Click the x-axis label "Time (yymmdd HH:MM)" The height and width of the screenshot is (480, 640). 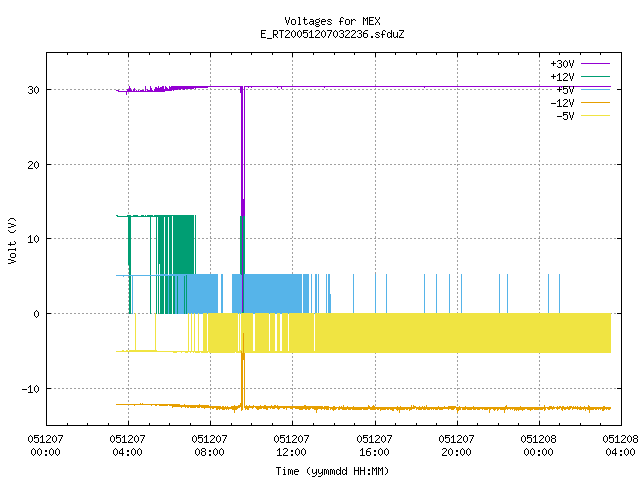tap(332, 471)
